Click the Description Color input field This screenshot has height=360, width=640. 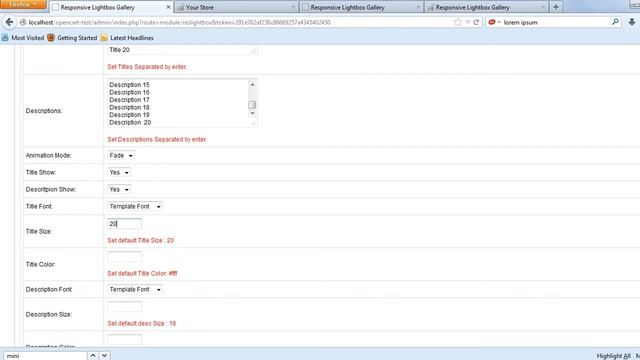124,339
